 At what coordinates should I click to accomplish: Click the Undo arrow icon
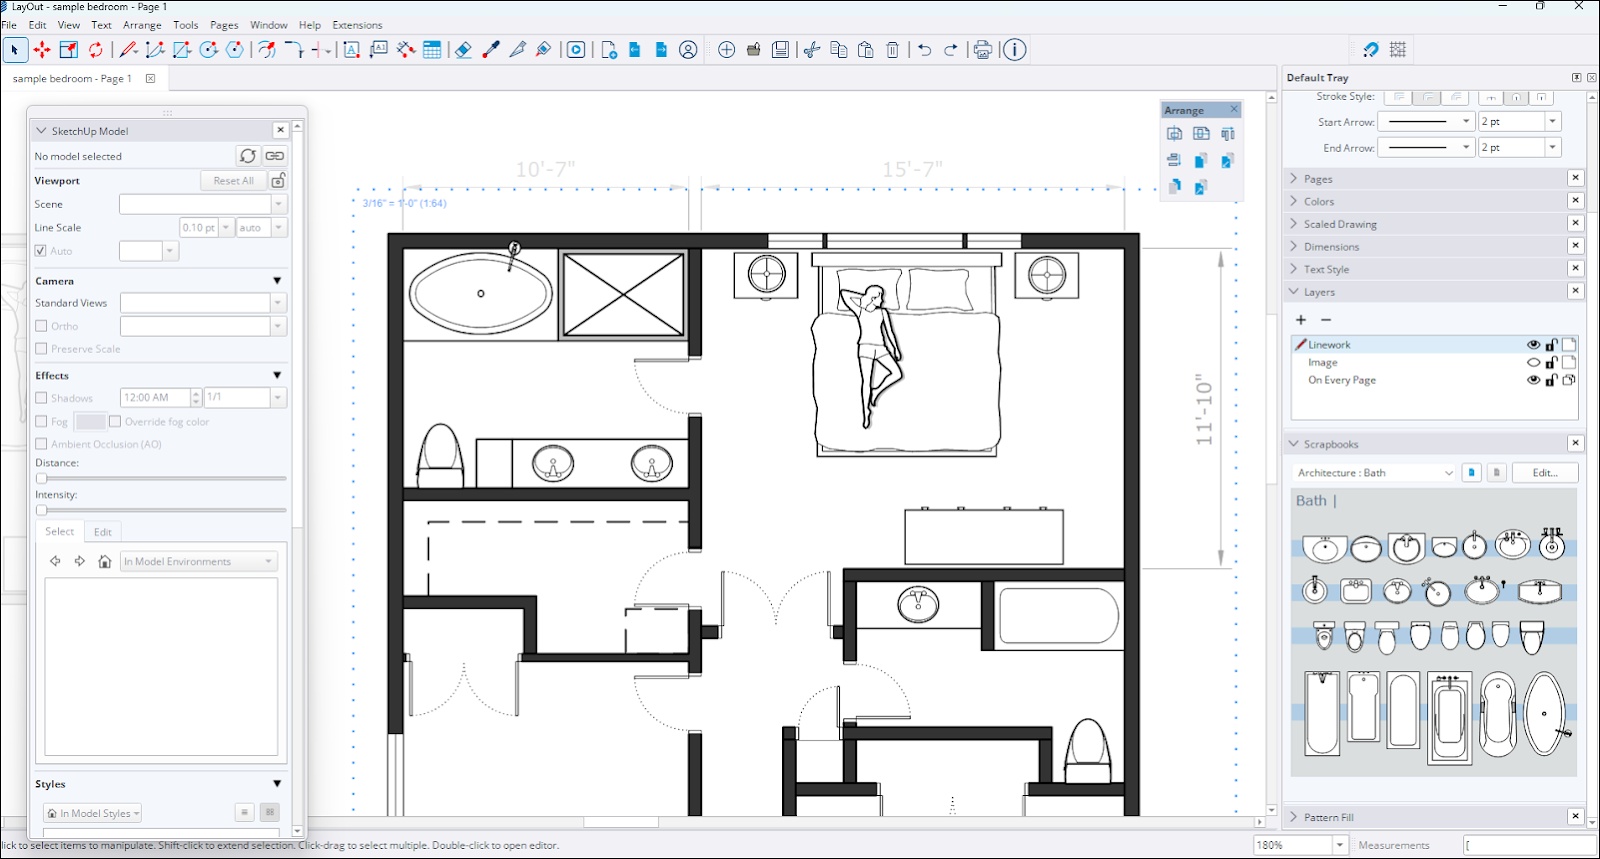coord(924,50)
